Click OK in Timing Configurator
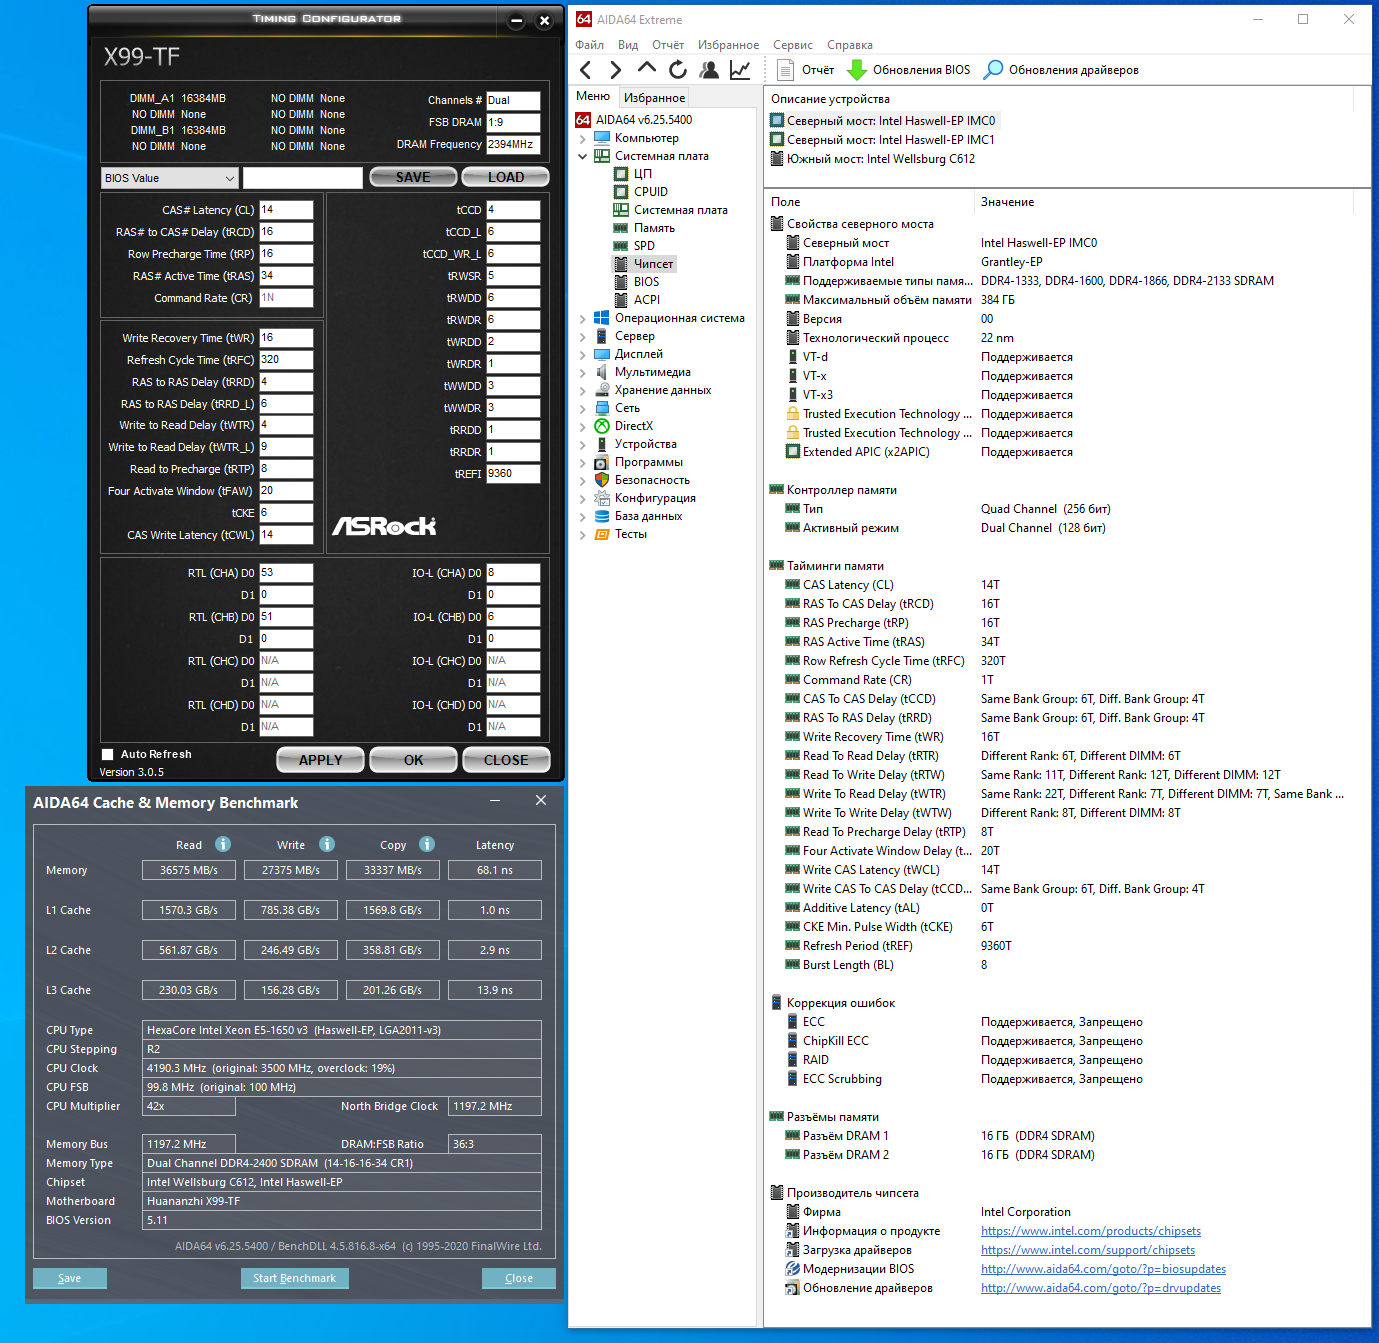The width and height of the screenshot is (1379, 1343). point(414,760)
